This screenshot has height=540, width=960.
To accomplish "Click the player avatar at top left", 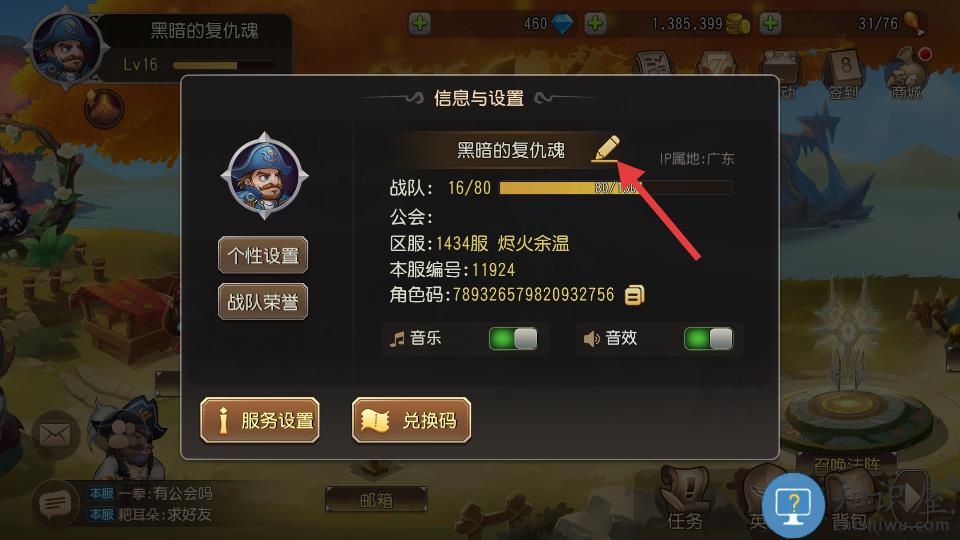I will [x=66, y=48].
